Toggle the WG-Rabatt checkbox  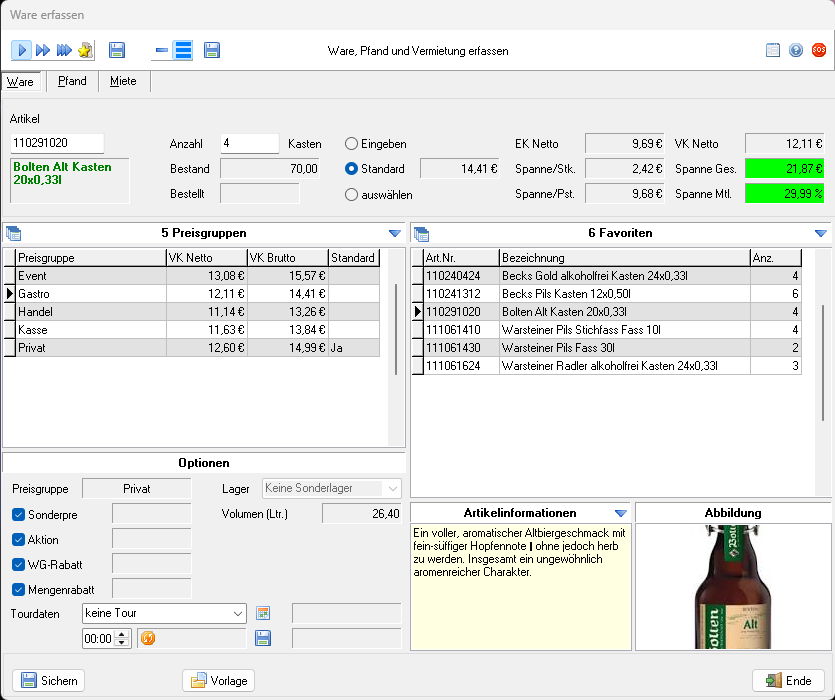tap(19, 565)
